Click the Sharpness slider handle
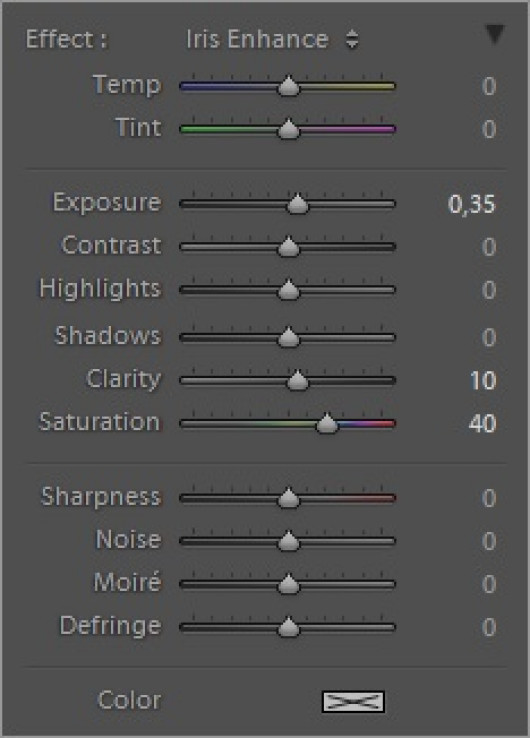 coord(289,498)
